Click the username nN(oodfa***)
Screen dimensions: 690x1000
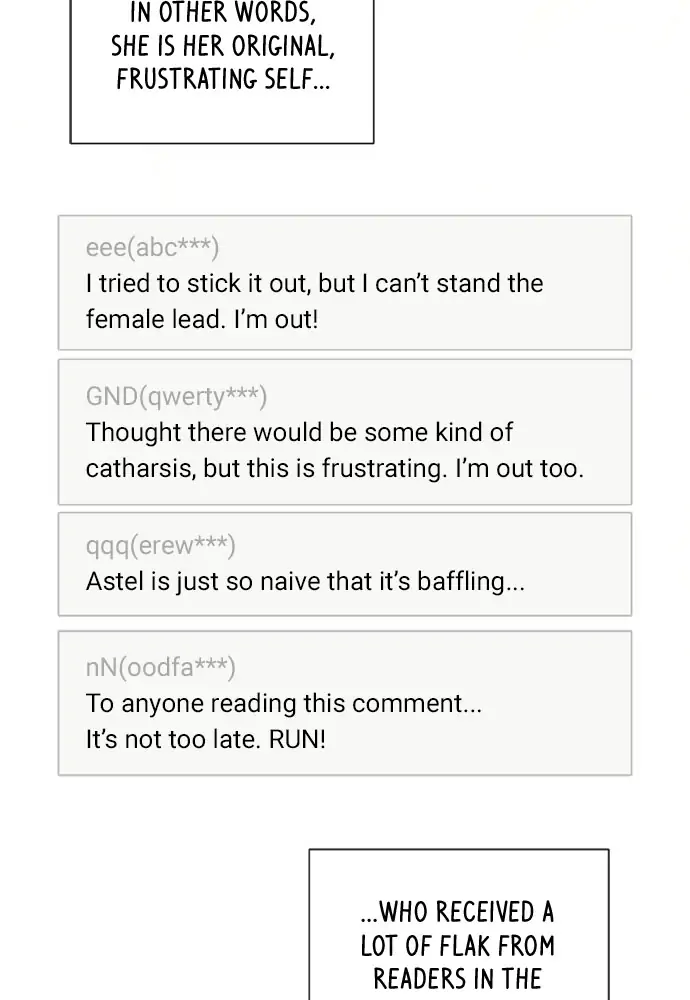coord(160,667)
